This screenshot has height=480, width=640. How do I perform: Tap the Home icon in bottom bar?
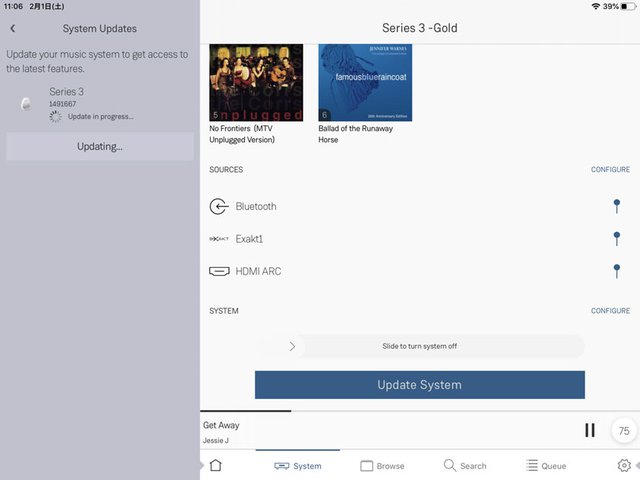(x=215, y=465)
